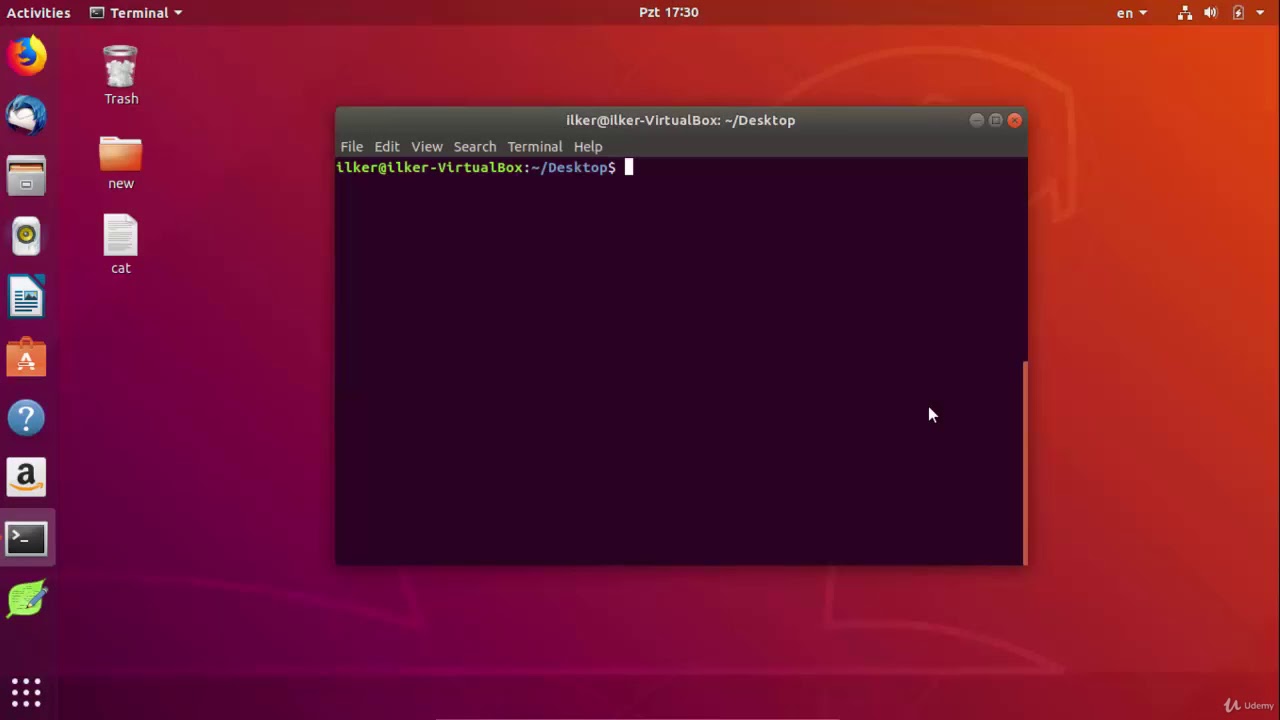Select the 'new' folder on desktop
The height and width of the screenshot is (720, 1280).
tap(121, 162)
